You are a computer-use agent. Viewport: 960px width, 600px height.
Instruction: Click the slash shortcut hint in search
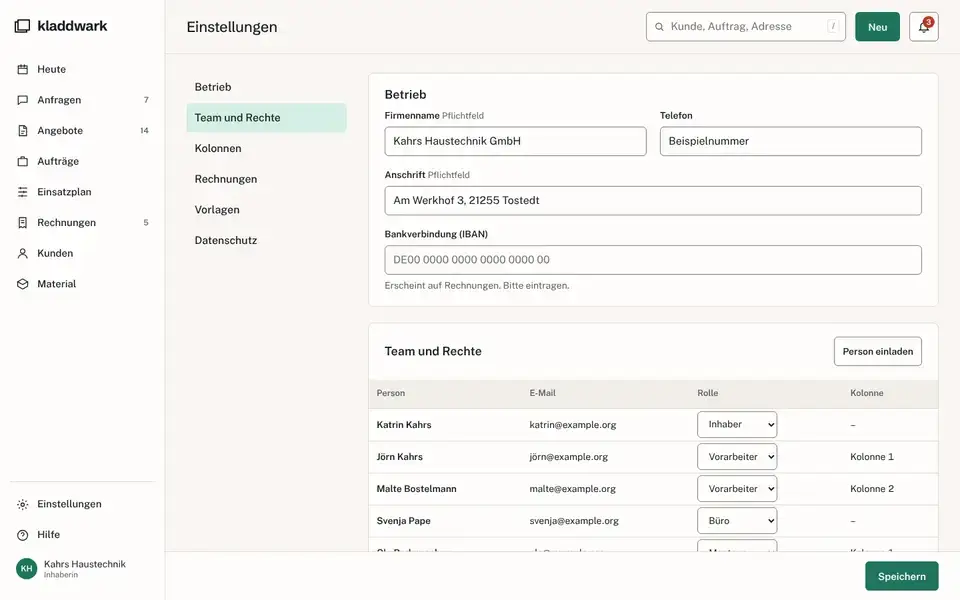[833, 26]
